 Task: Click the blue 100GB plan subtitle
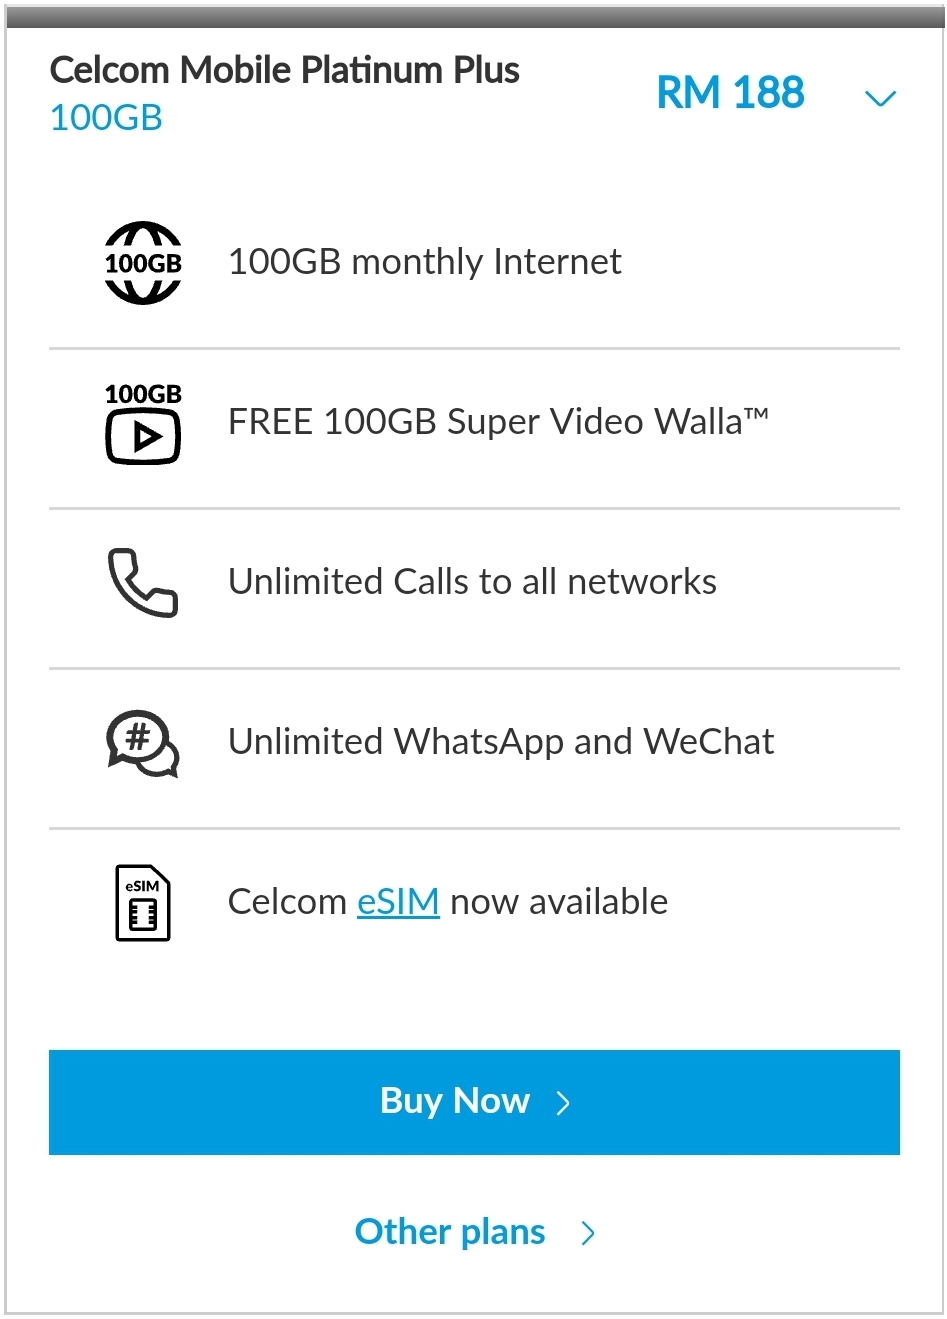(106, 118)
